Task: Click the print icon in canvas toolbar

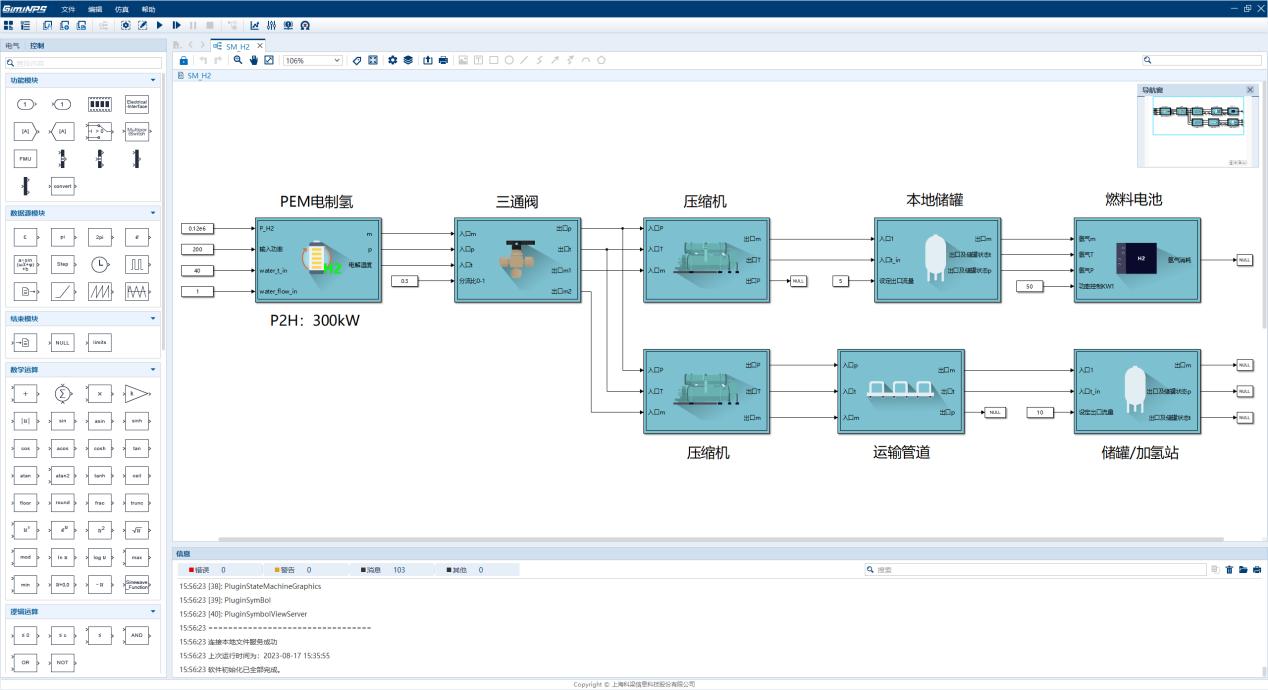Action: click(x=443, y=60)
